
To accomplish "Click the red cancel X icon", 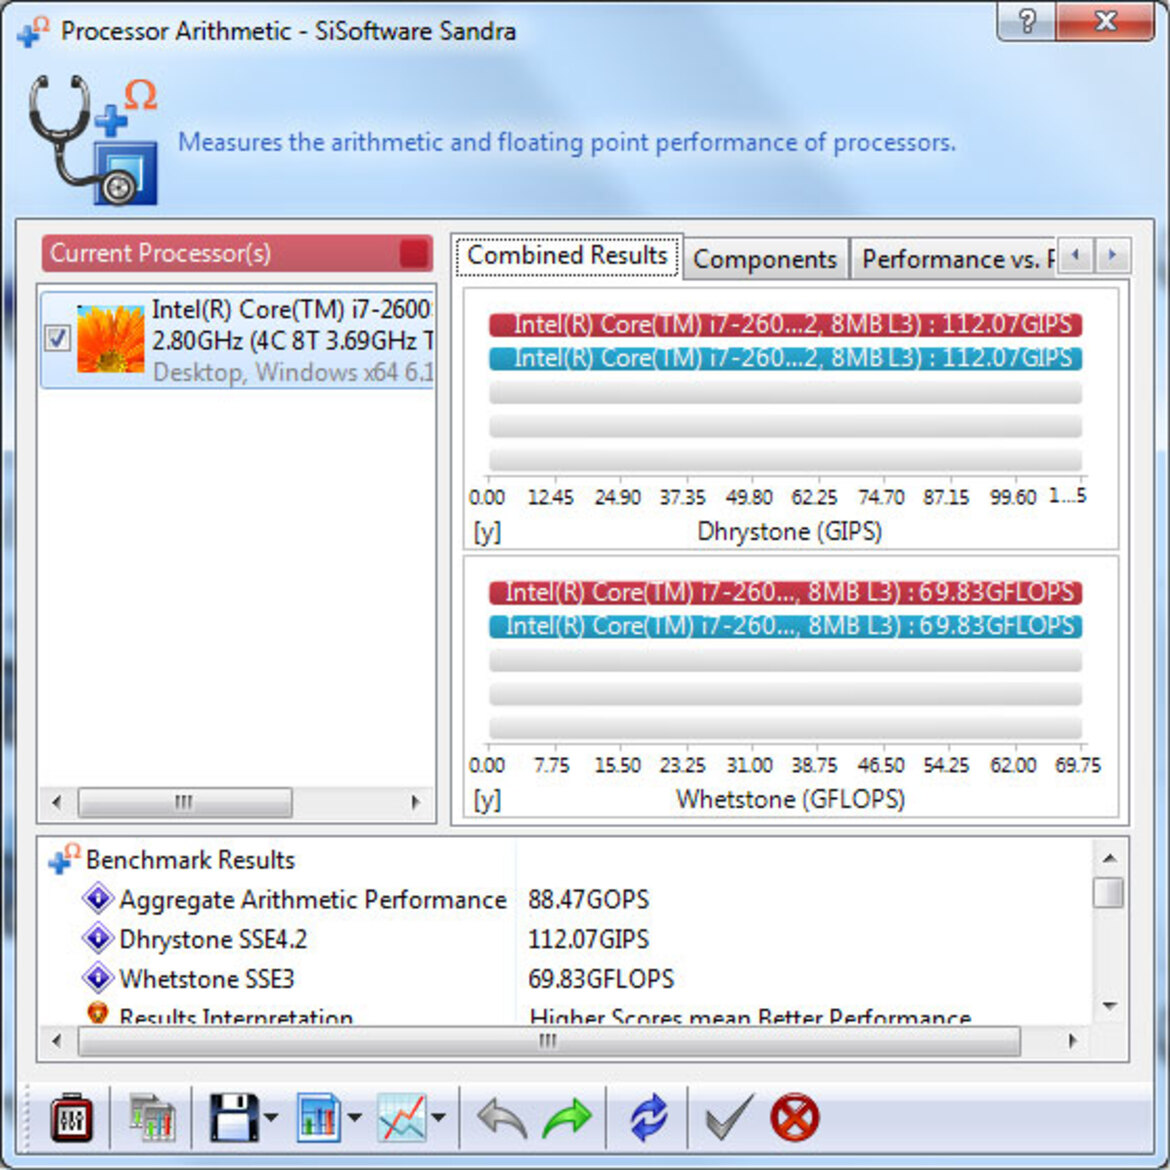I will [x=795, y=1117].
